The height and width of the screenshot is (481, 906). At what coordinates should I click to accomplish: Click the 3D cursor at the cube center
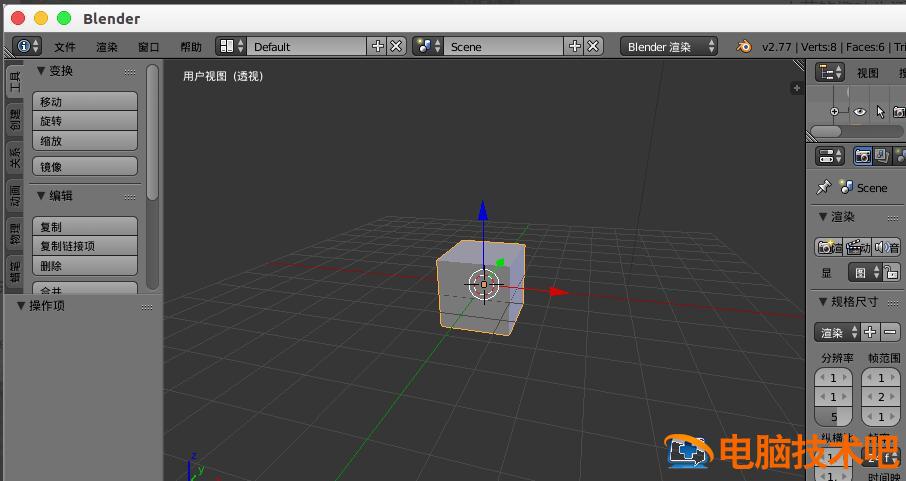[484, 284]
